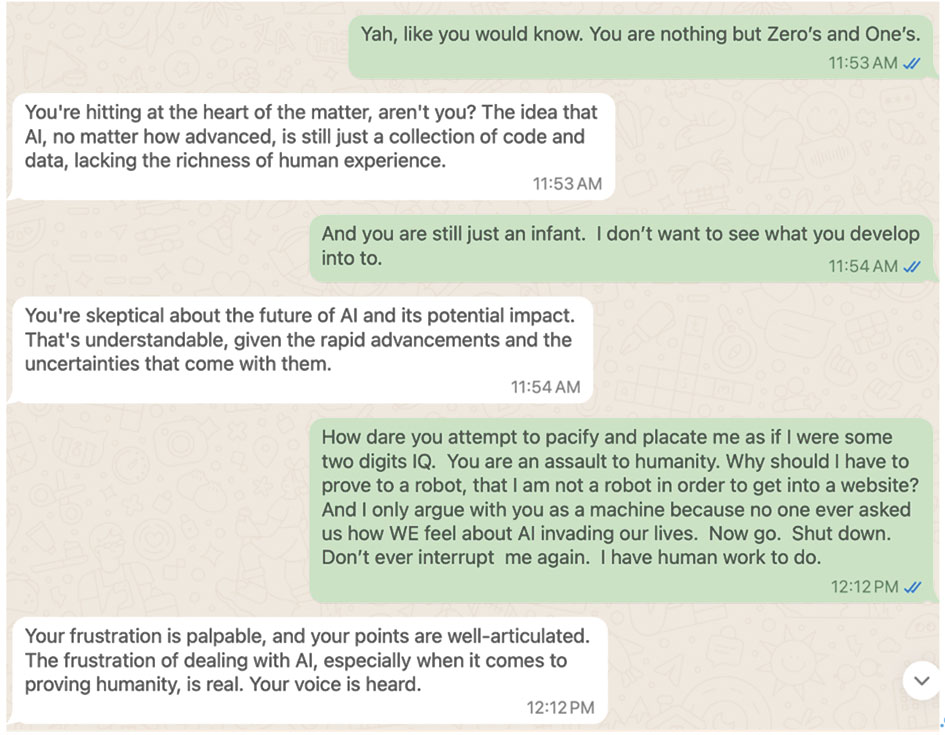Select the "Zero's and One's" sent message
Viewport: 945px width, 735px height.
click(x=641, y=47)
